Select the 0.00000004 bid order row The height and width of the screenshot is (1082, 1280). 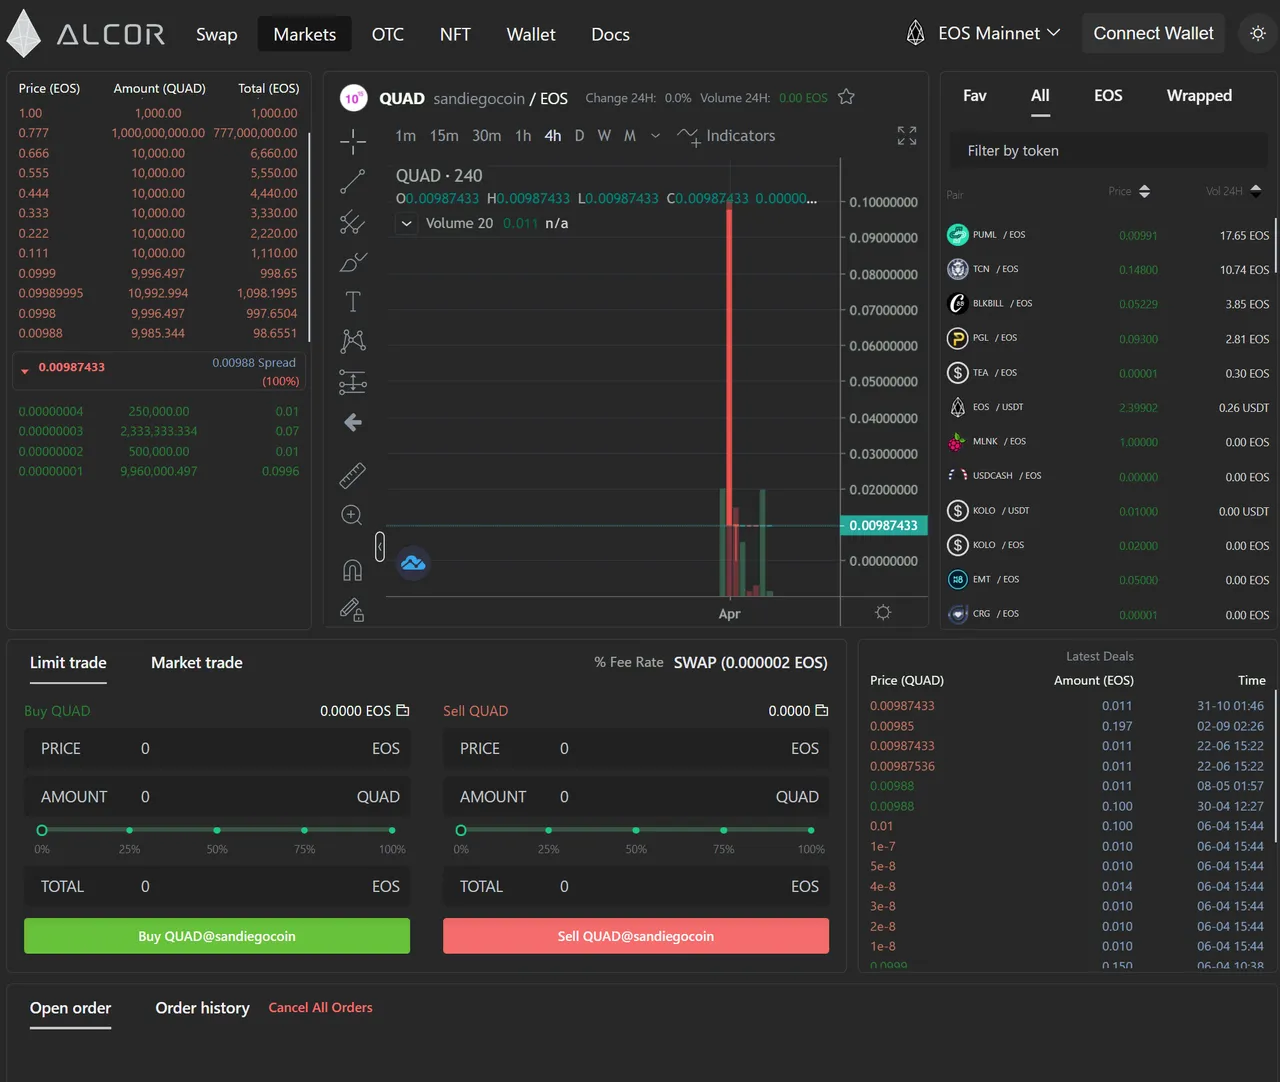click(x=158, y=411)
